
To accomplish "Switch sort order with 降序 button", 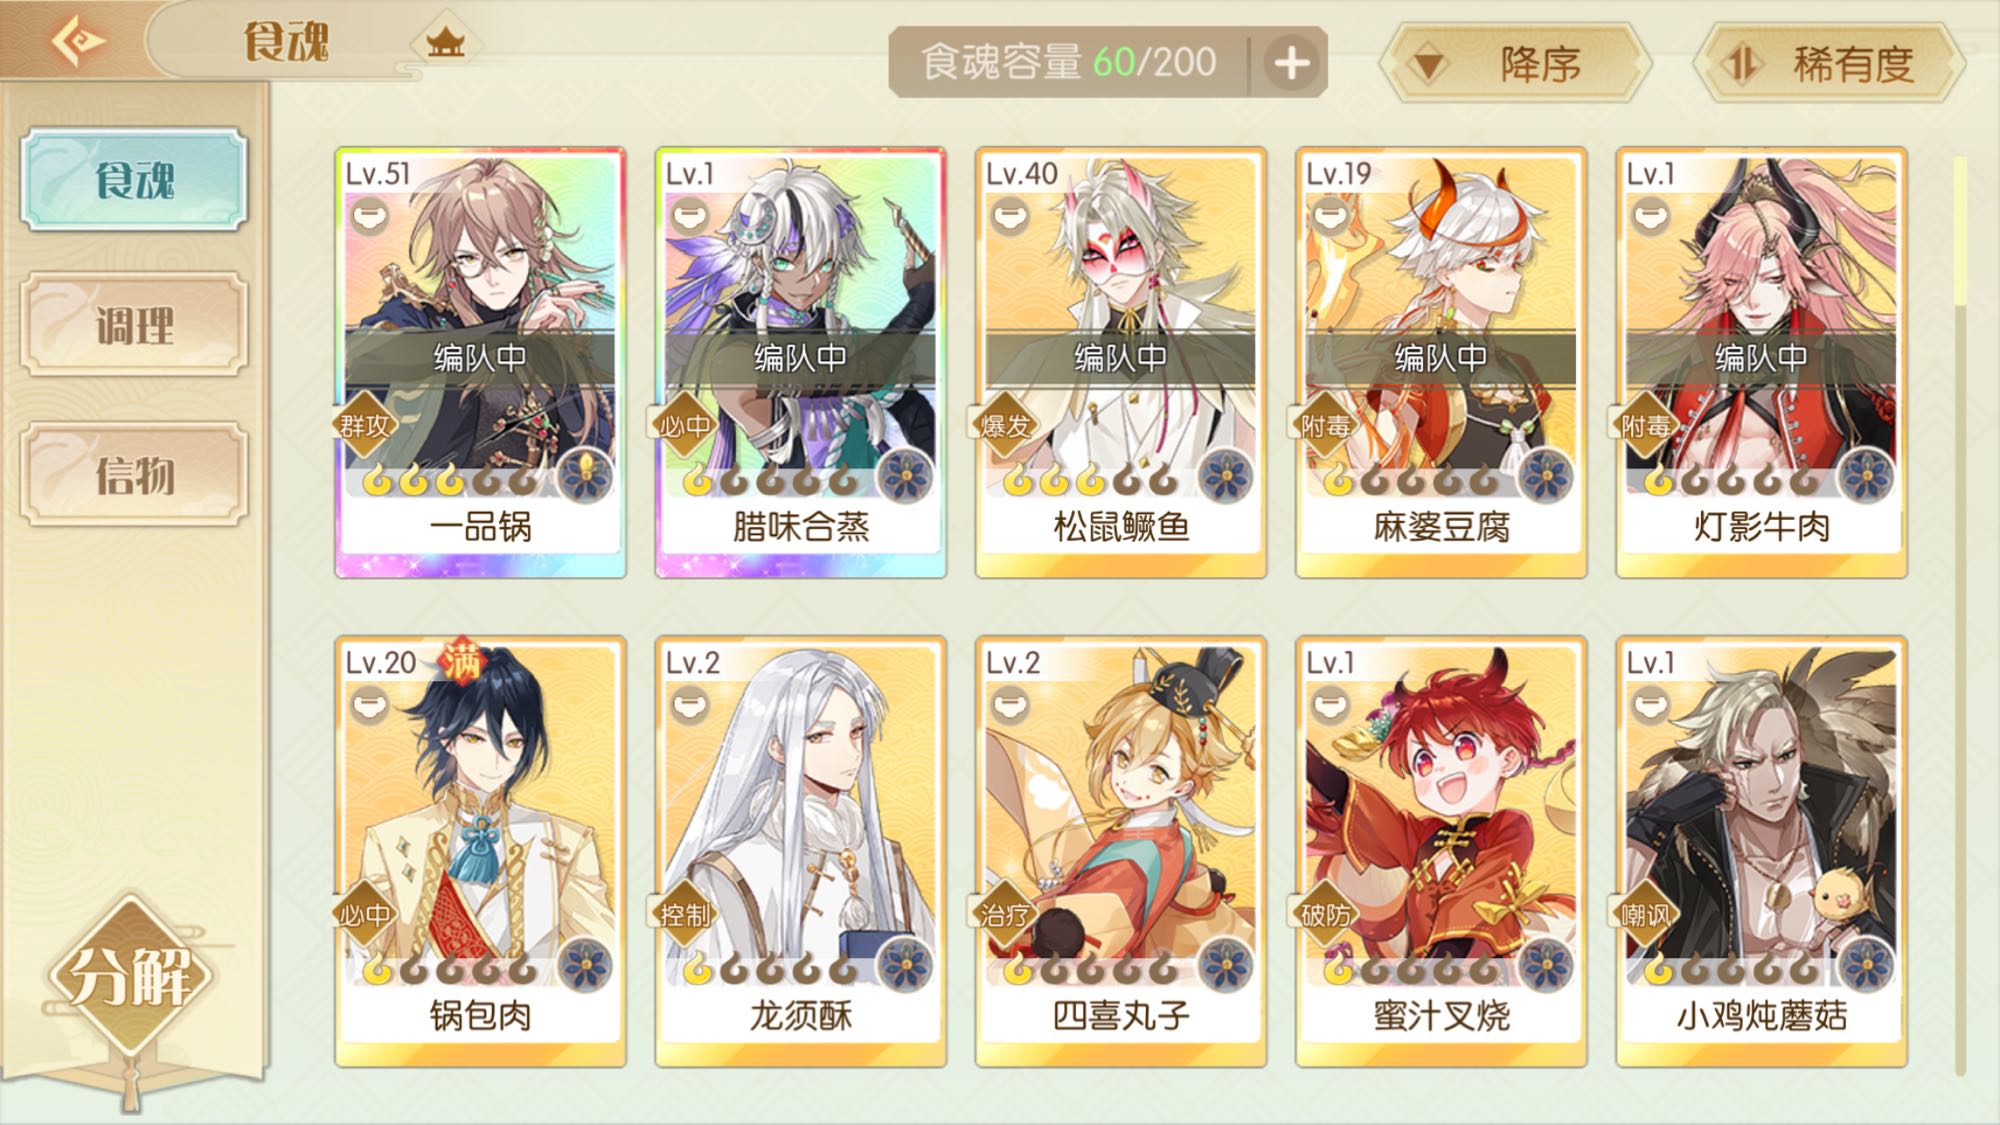I will point(1514,65).
